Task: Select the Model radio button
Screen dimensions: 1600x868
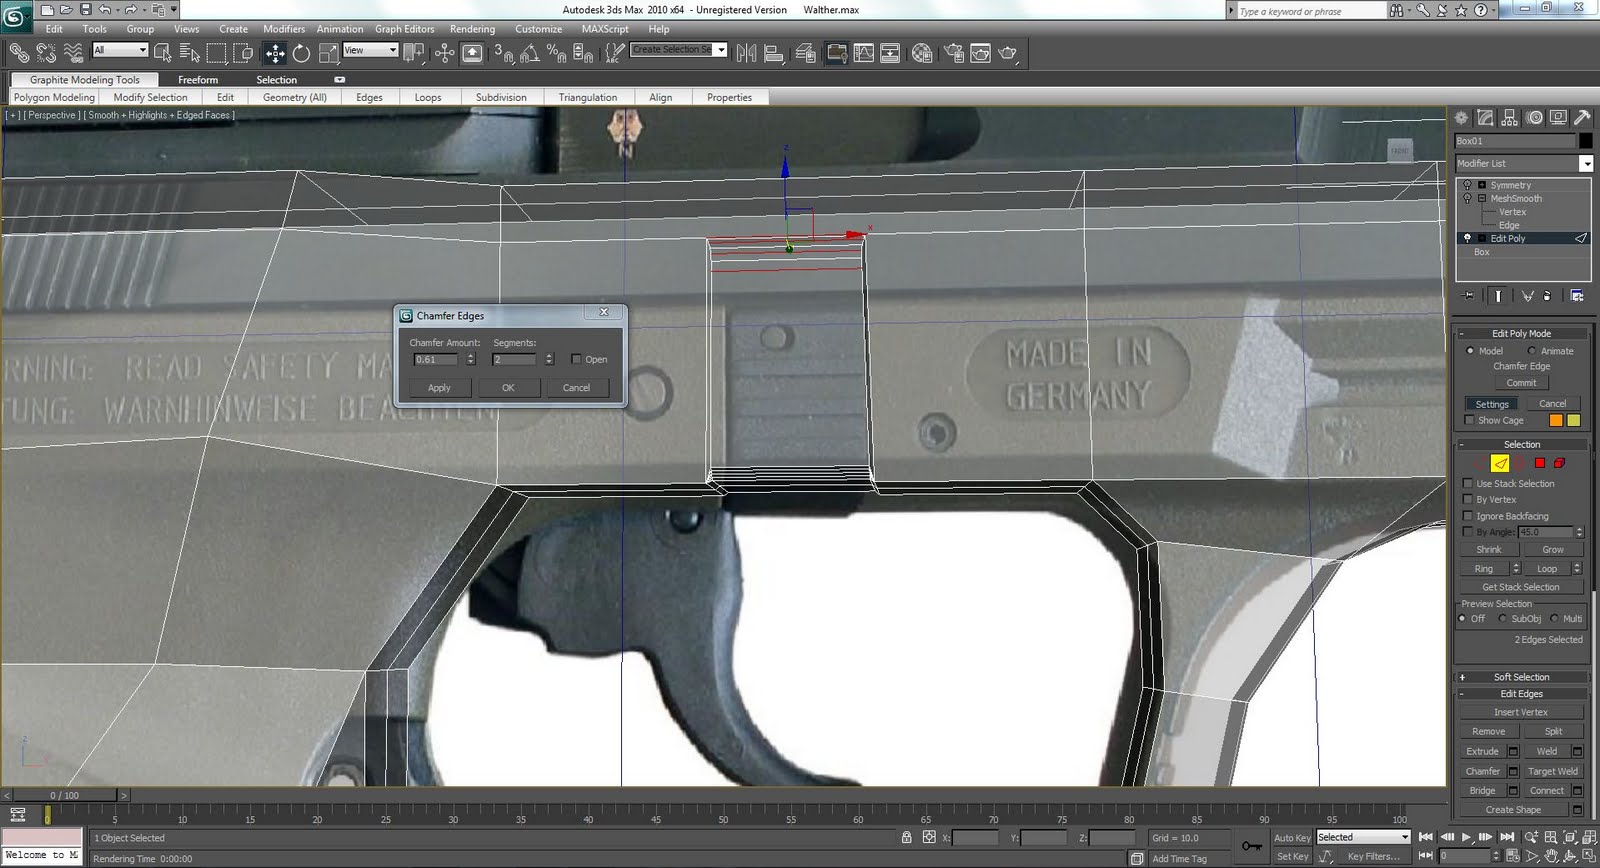Action: click(x=1470, y=351)
